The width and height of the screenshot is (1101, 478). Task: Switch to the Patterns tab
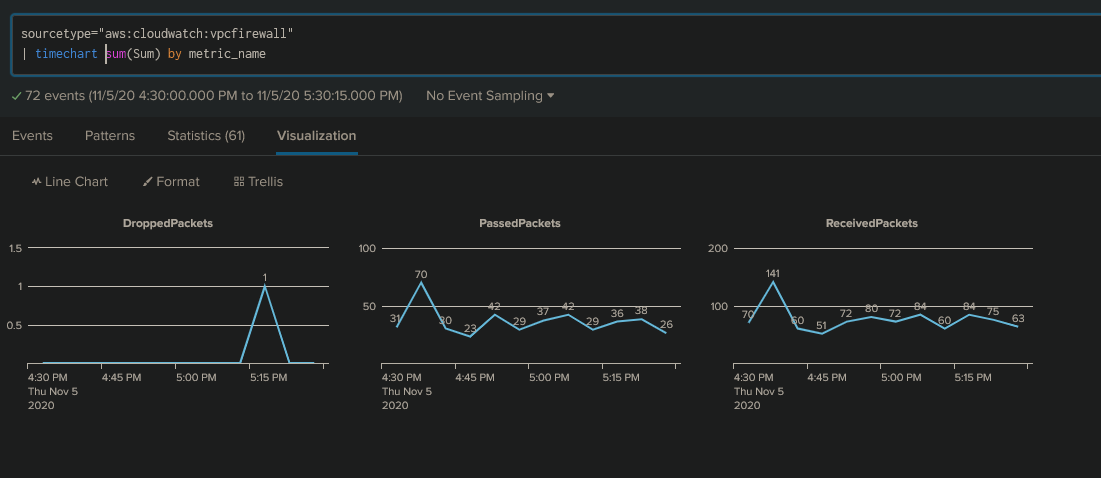tap(110, 135)
